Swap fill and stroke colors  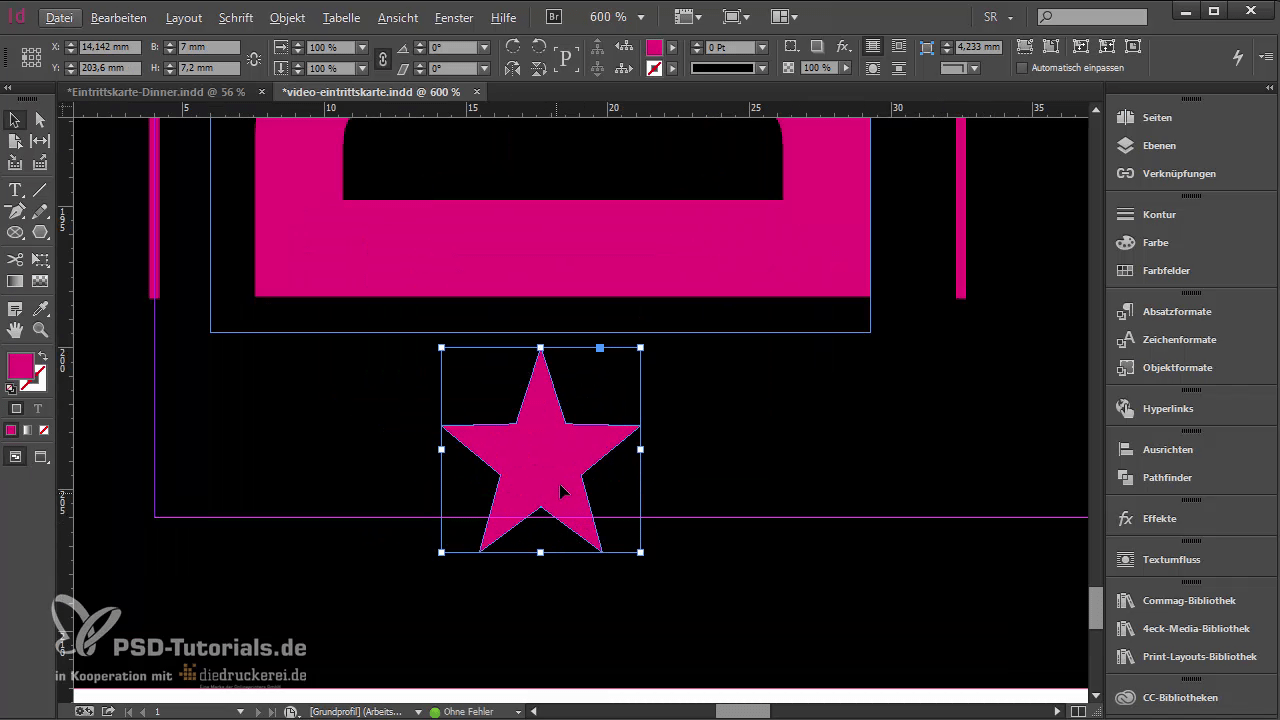pyautogui.click(x=42, y=357)
